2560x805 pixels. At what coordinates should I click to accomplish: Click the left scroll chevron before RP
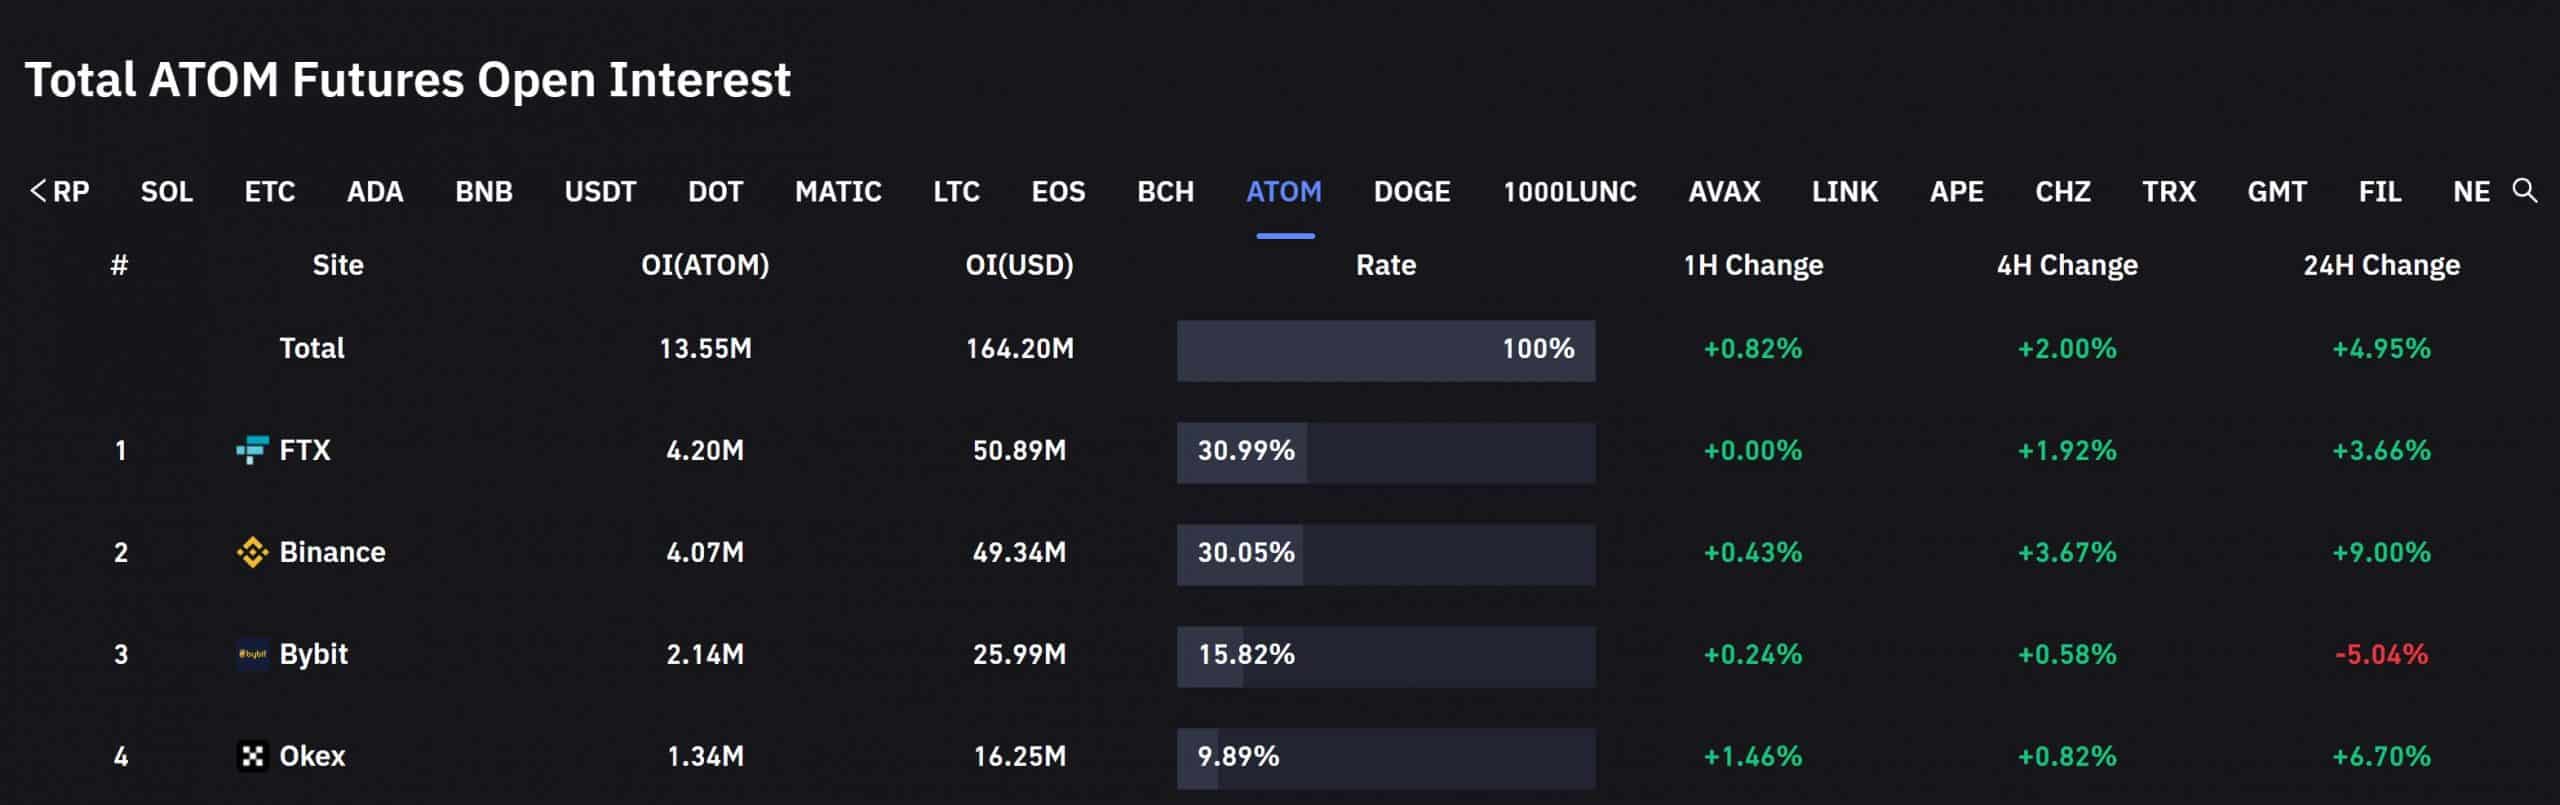click(x=37, y=191)
